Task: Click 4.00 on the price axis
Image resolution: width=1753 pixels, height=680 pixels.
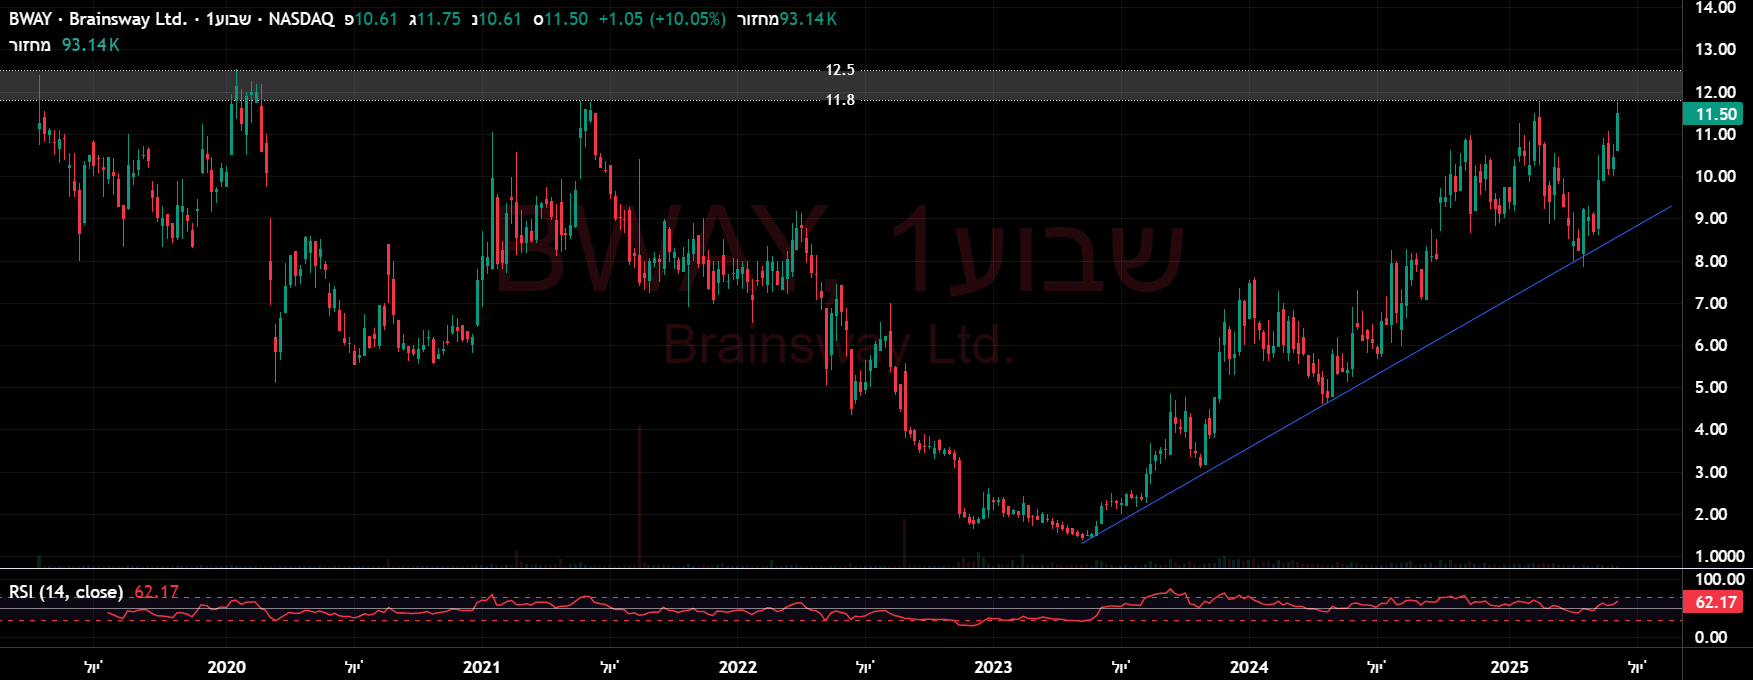Action: pyautogui.click(x=1711, y=429)
